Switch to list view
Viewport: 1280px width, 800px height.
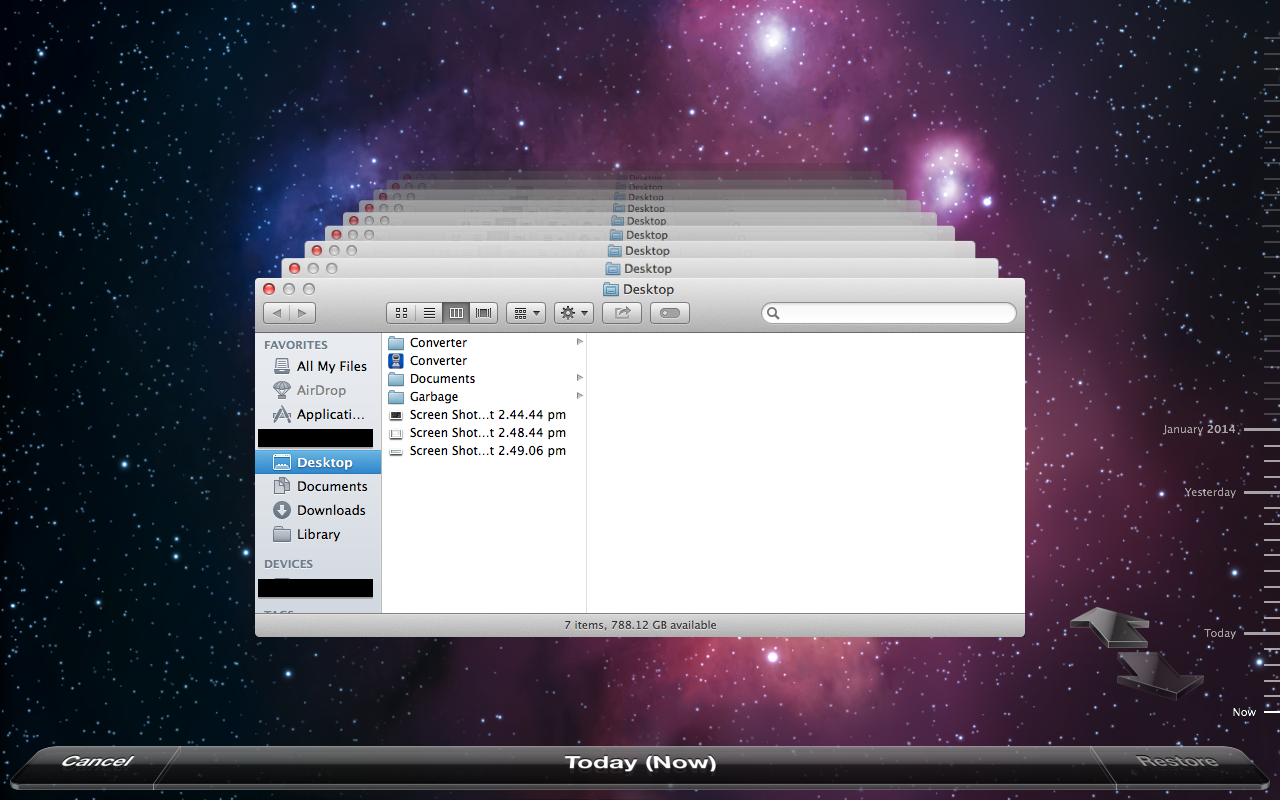[429, 313]
